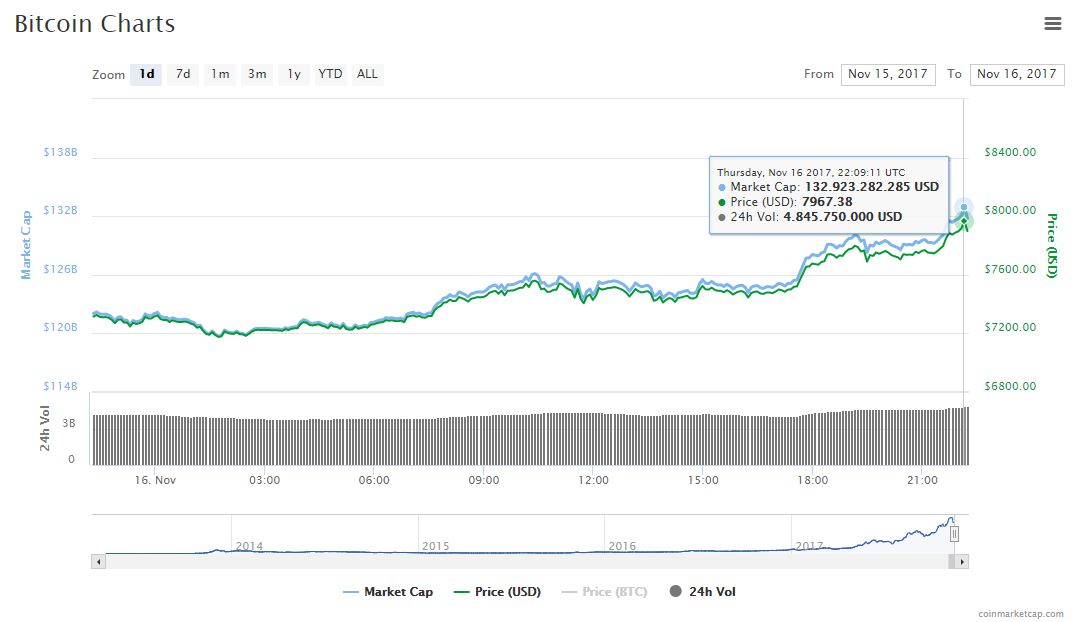Image resolution: width=1074 pixels, height=622 pixels.
Task: Click the $120B market cap axis label
Action: [60, 327]
